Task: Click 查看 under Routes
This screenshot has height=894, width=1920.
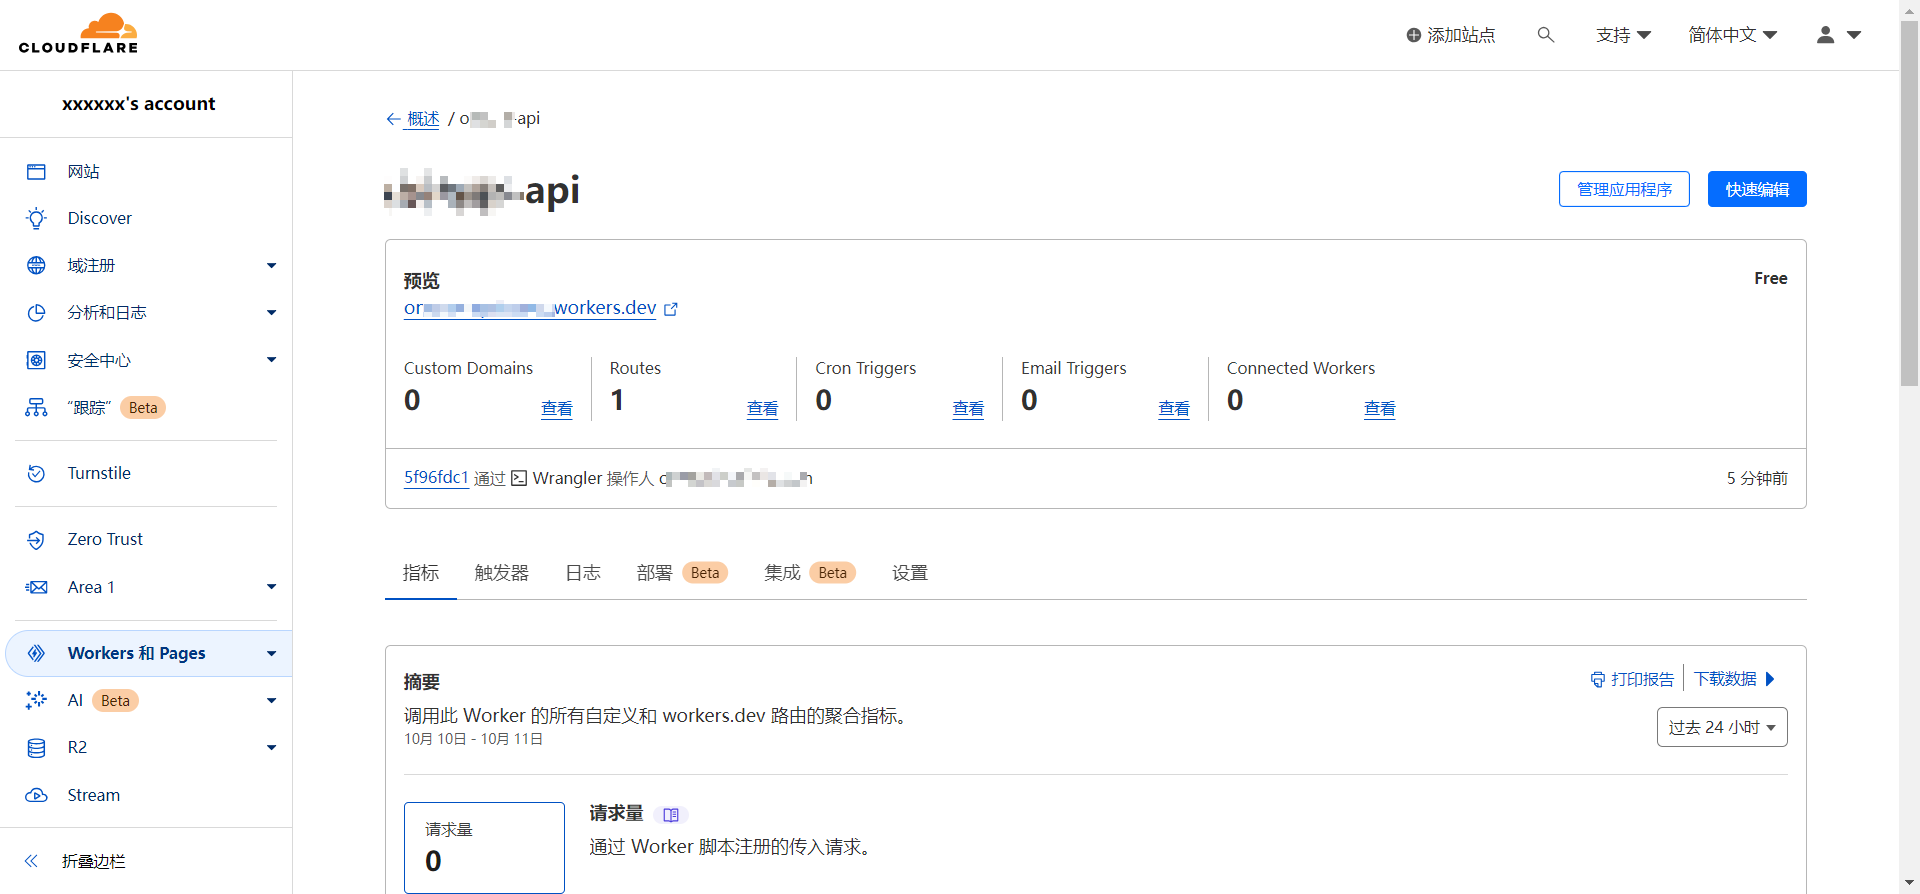Action: coord(763,409)
